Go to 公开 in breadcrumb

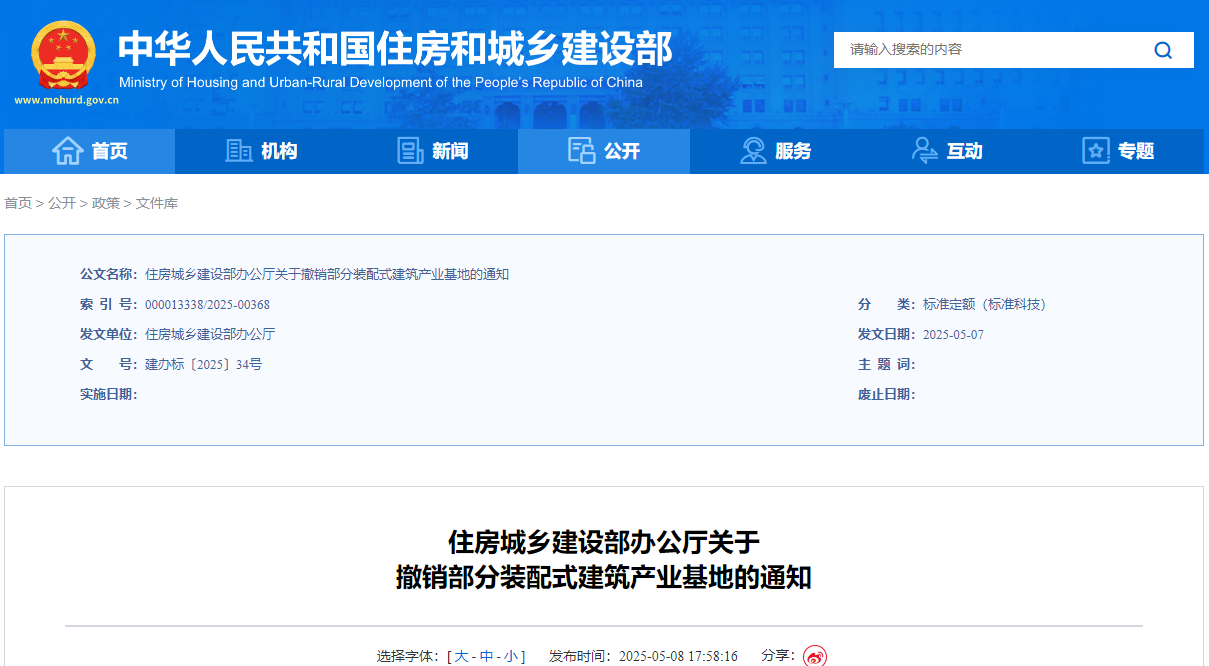(62, 203)
